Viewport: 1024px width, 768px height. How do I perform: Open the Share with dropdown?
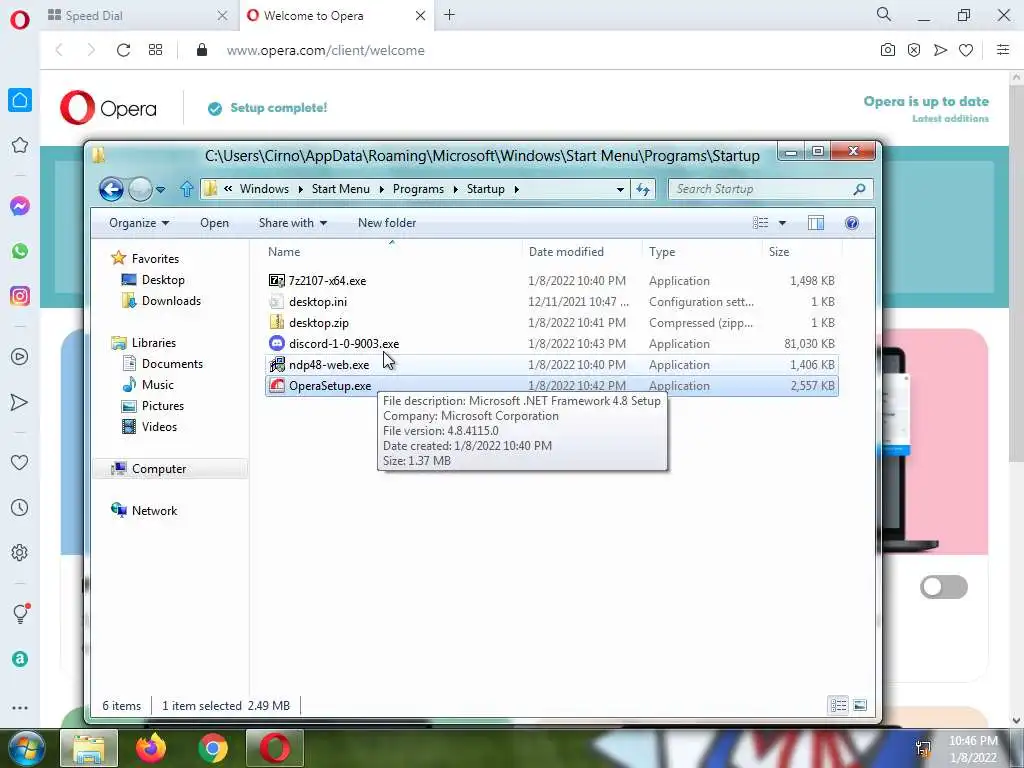293,223
